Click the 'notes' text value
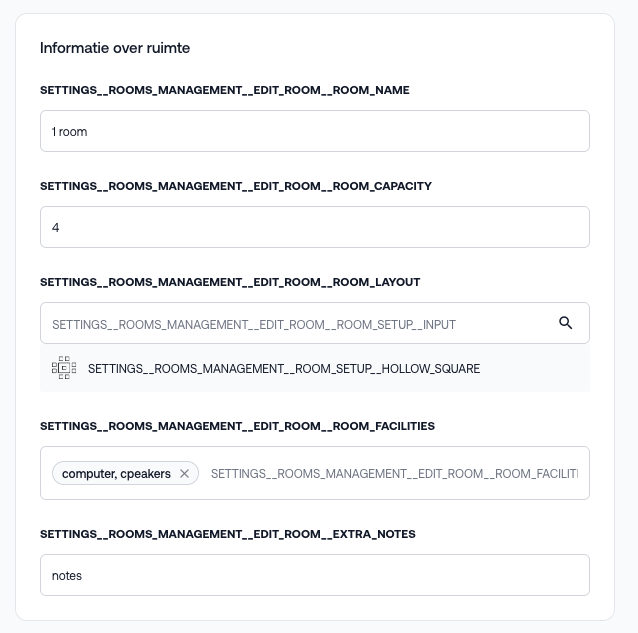Viewport: 638px width, 633px height. pyautogui.click(x=67, y=576)
